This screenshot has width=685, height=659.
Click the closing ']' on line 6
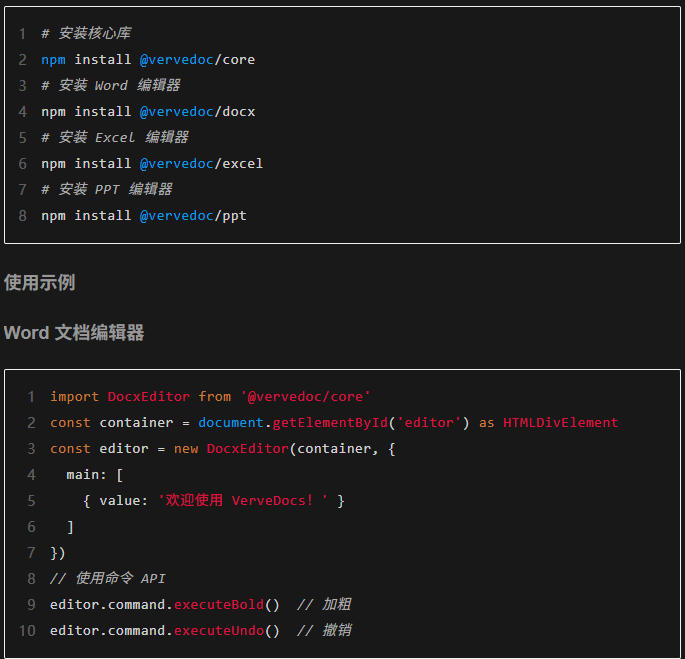tap(70, 527)
